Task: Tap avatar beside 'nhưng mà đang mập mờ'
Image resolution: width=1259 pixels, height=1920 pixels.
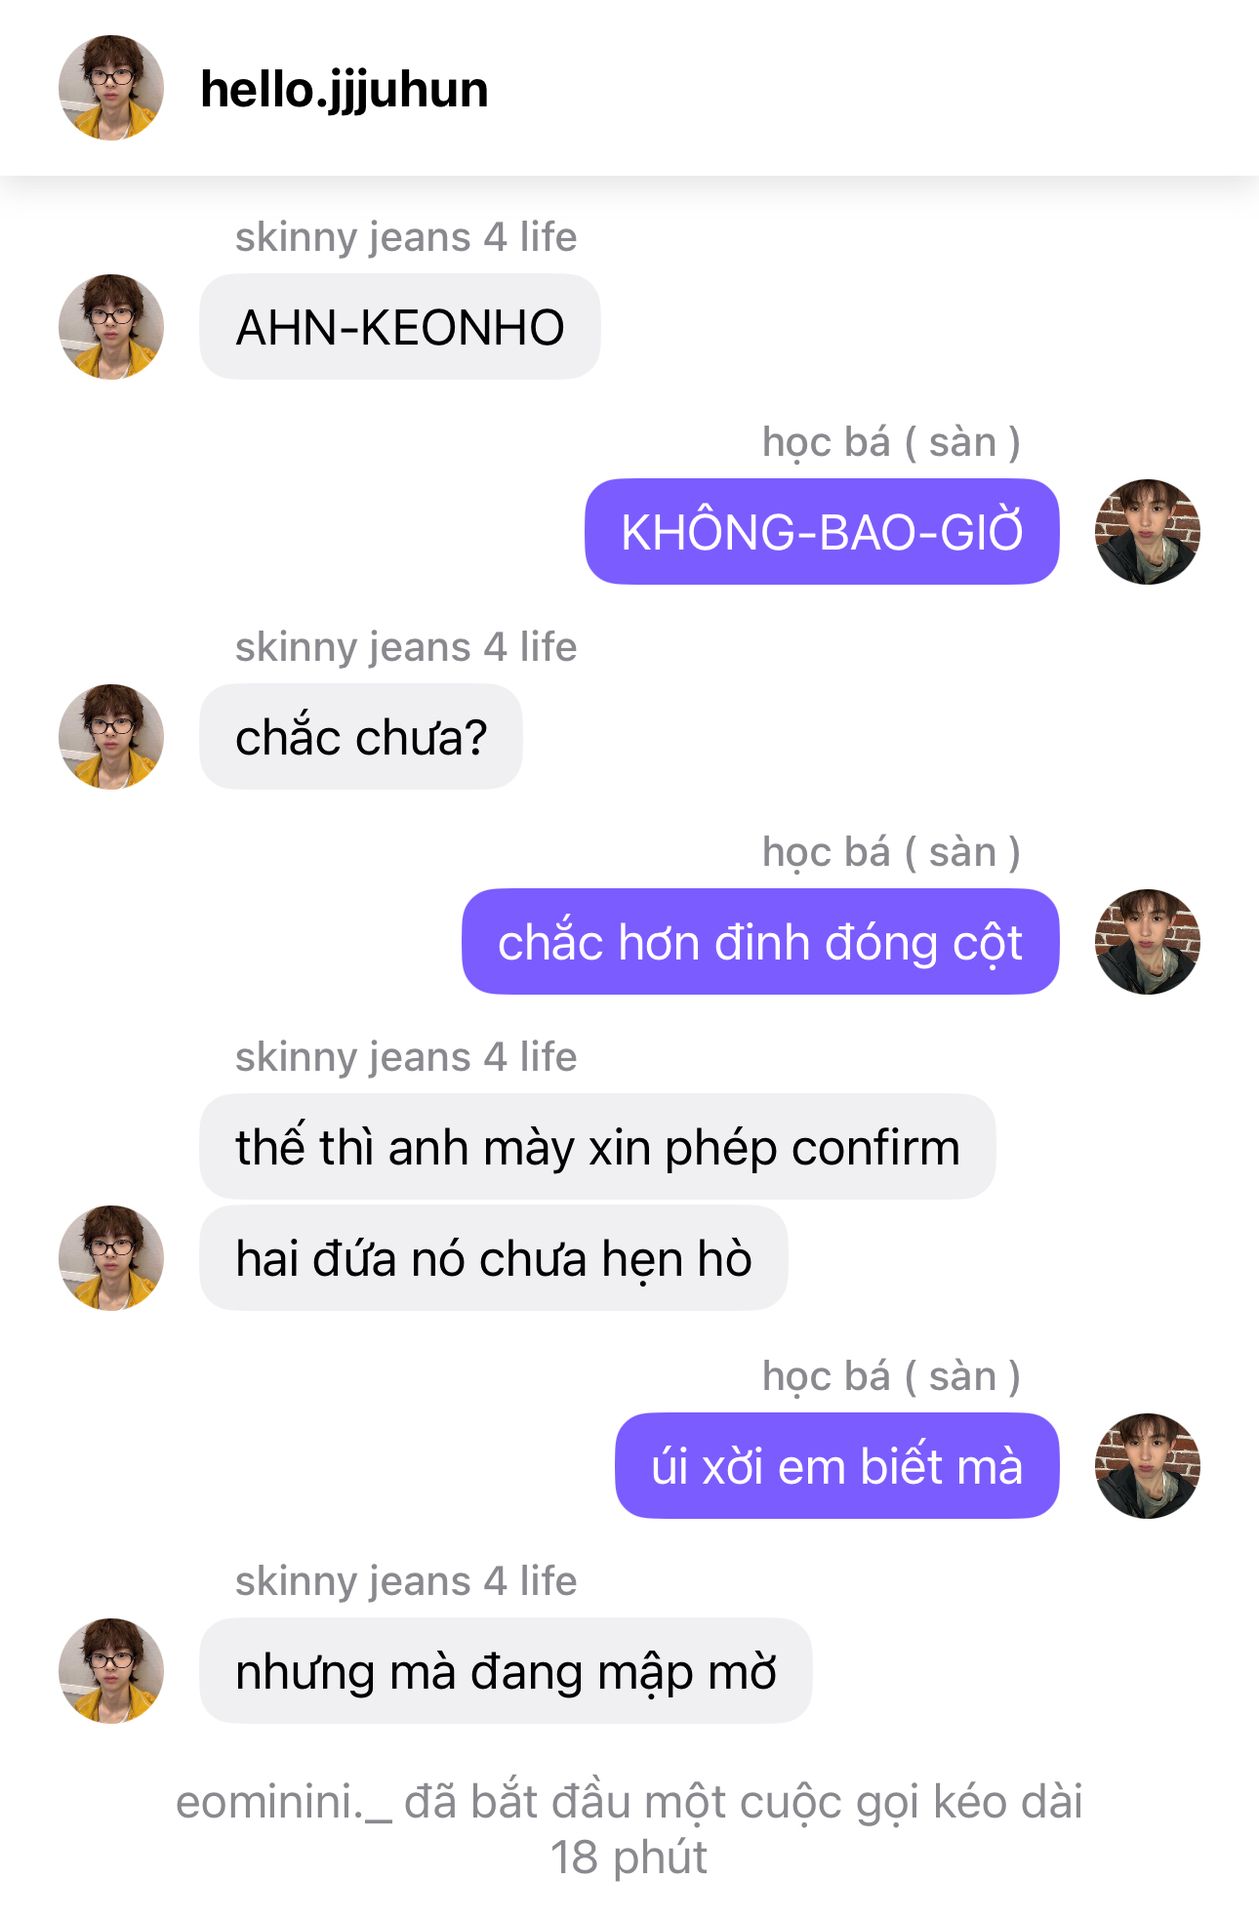Action: coord(111,1671)
